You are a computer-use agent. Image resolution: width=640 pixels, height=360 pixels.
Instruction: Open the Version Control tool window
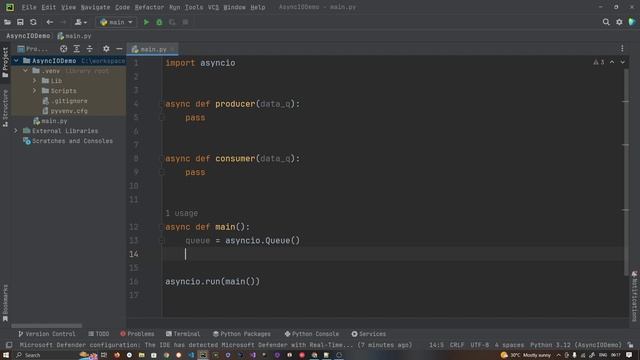click(47, 334)
